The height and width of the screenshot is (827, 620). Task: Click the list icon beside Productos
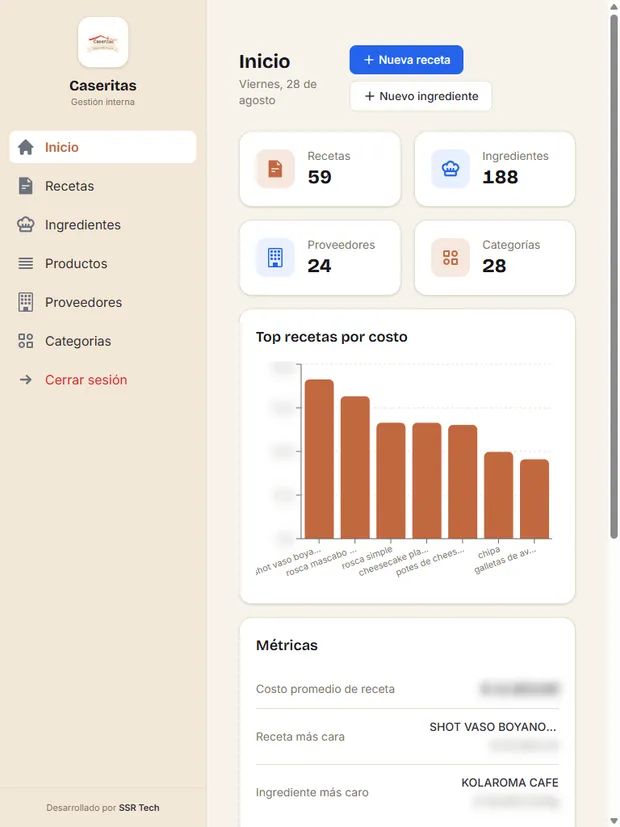(25, 263)
